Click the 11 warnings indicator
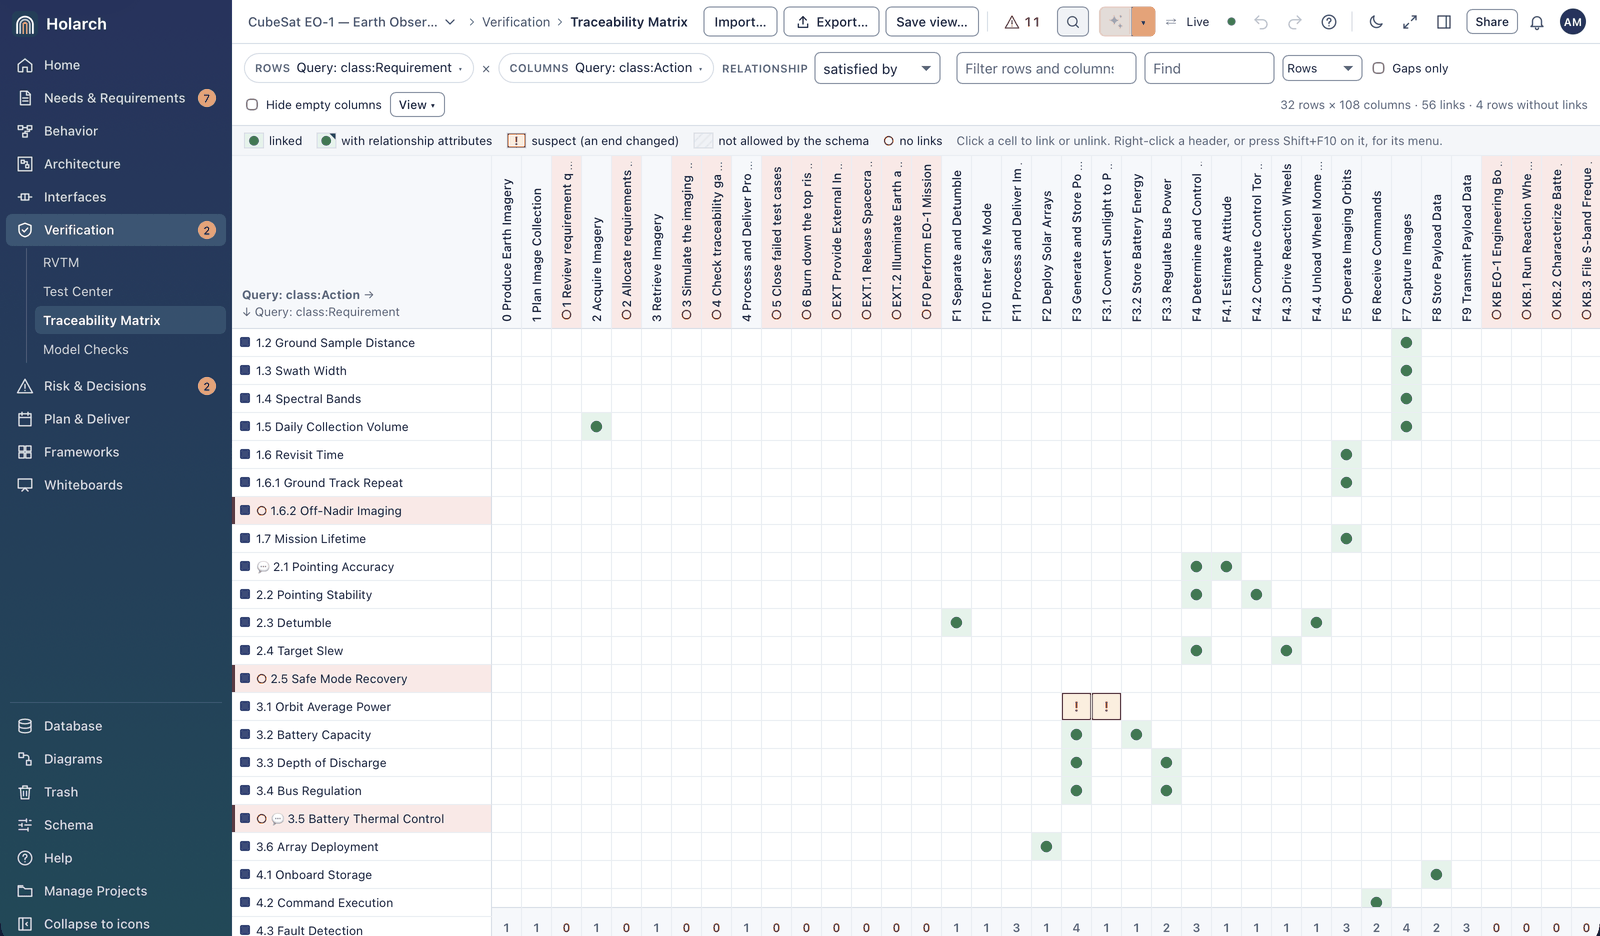The image size is (1600, 936). click(x=1022, y=22)
